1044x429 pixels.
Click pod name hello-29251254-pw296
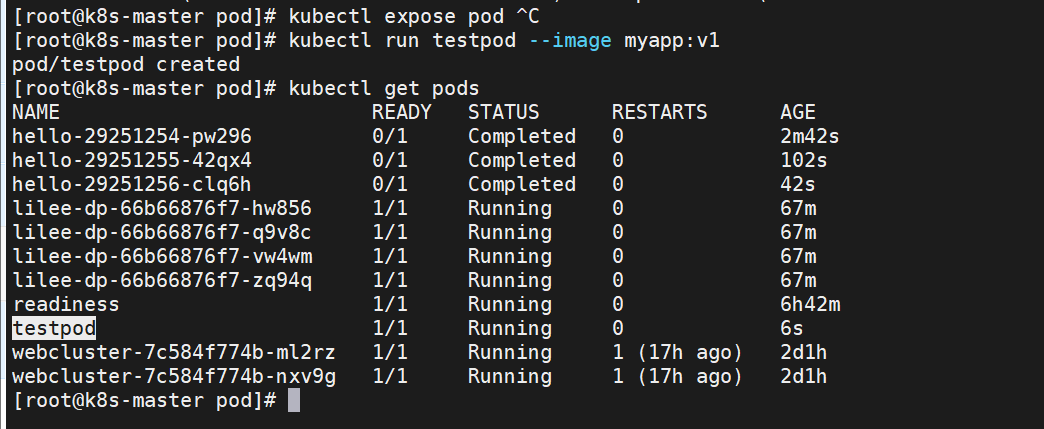(x=132, y=137)
